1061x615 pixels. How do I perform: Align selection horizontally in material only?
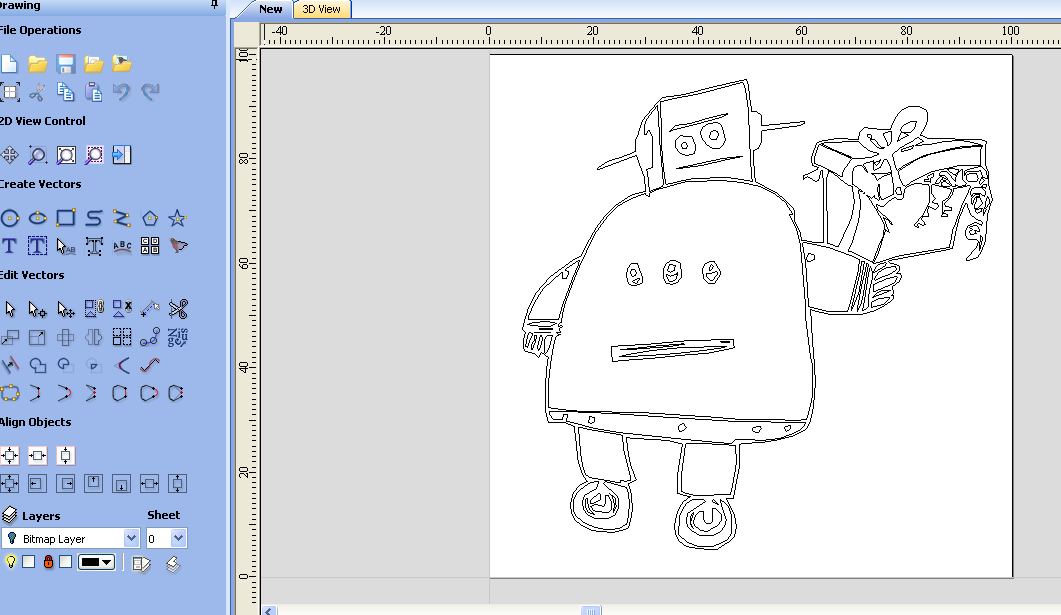[37, 456]
